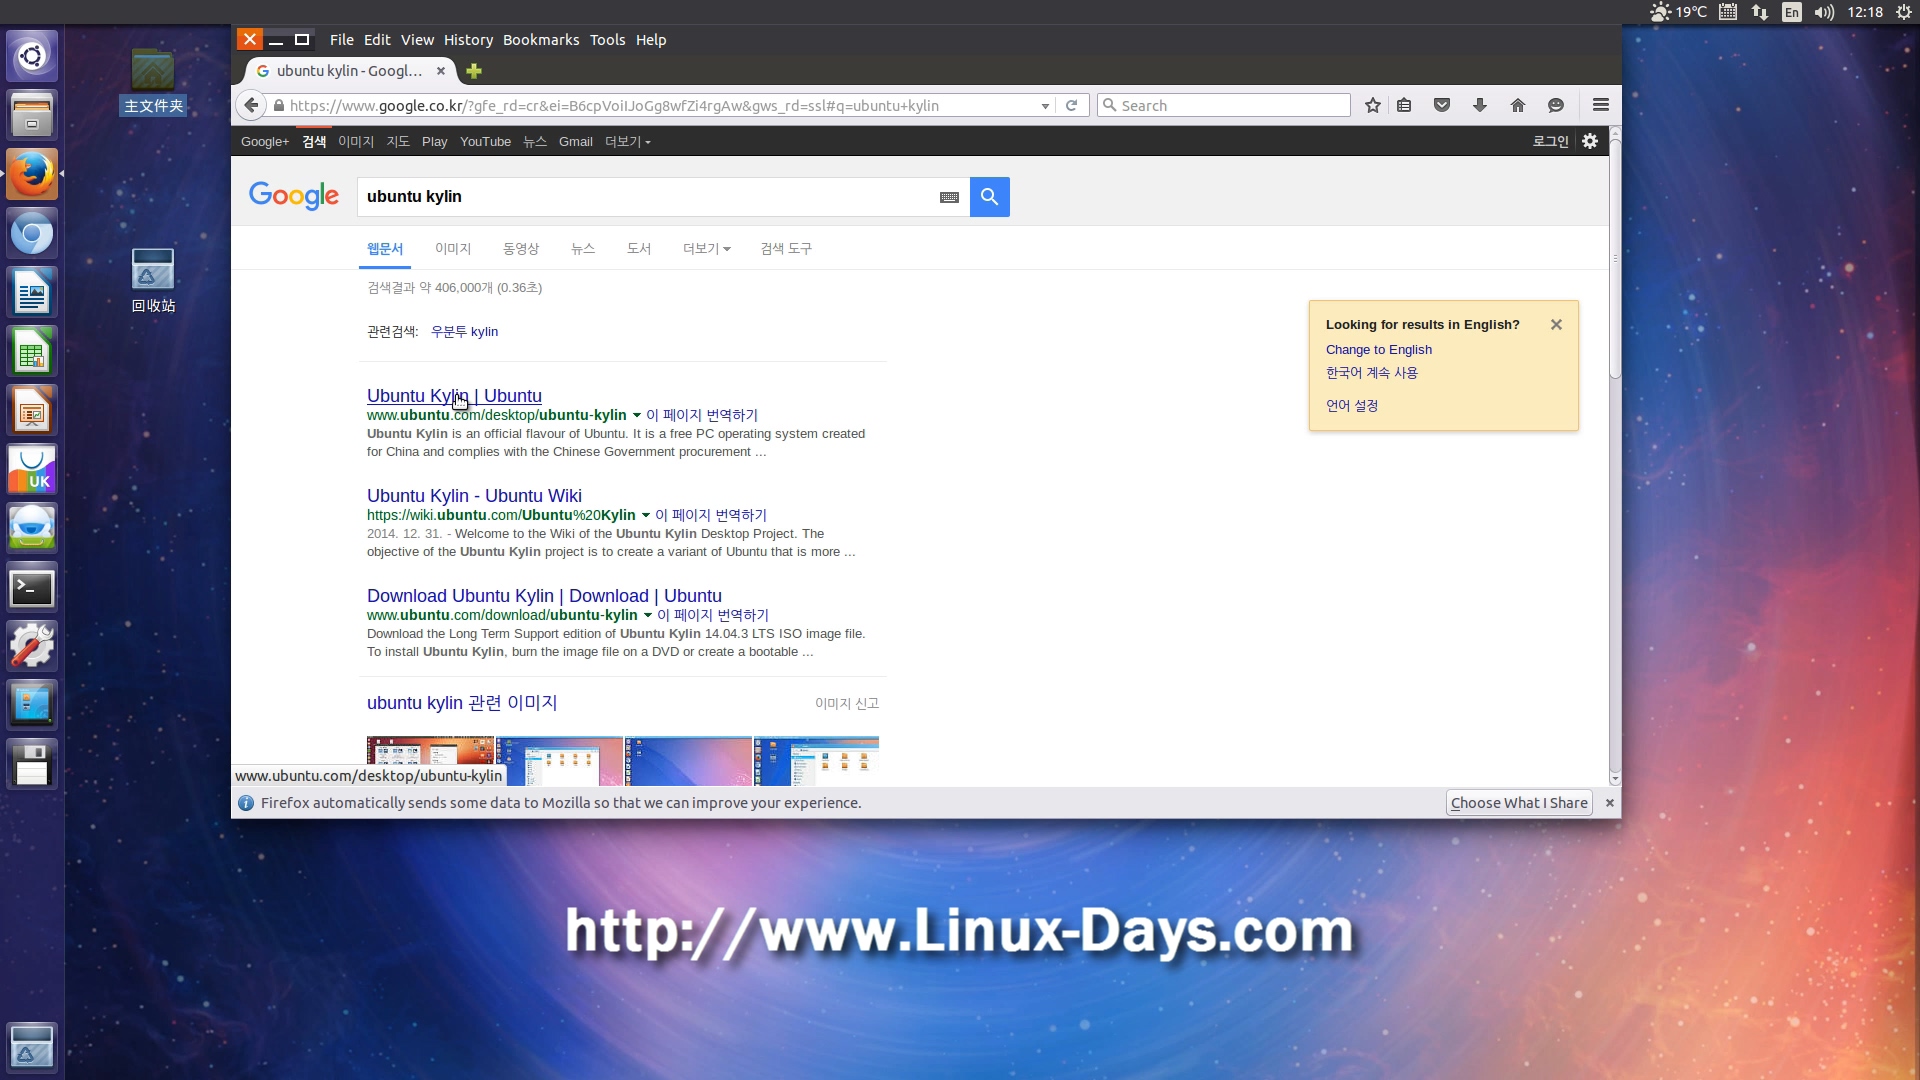Viewport: 1920px width, 1080px height.
Task: Open the 回收站 trash desktop icon
Action: coord(153,281)
